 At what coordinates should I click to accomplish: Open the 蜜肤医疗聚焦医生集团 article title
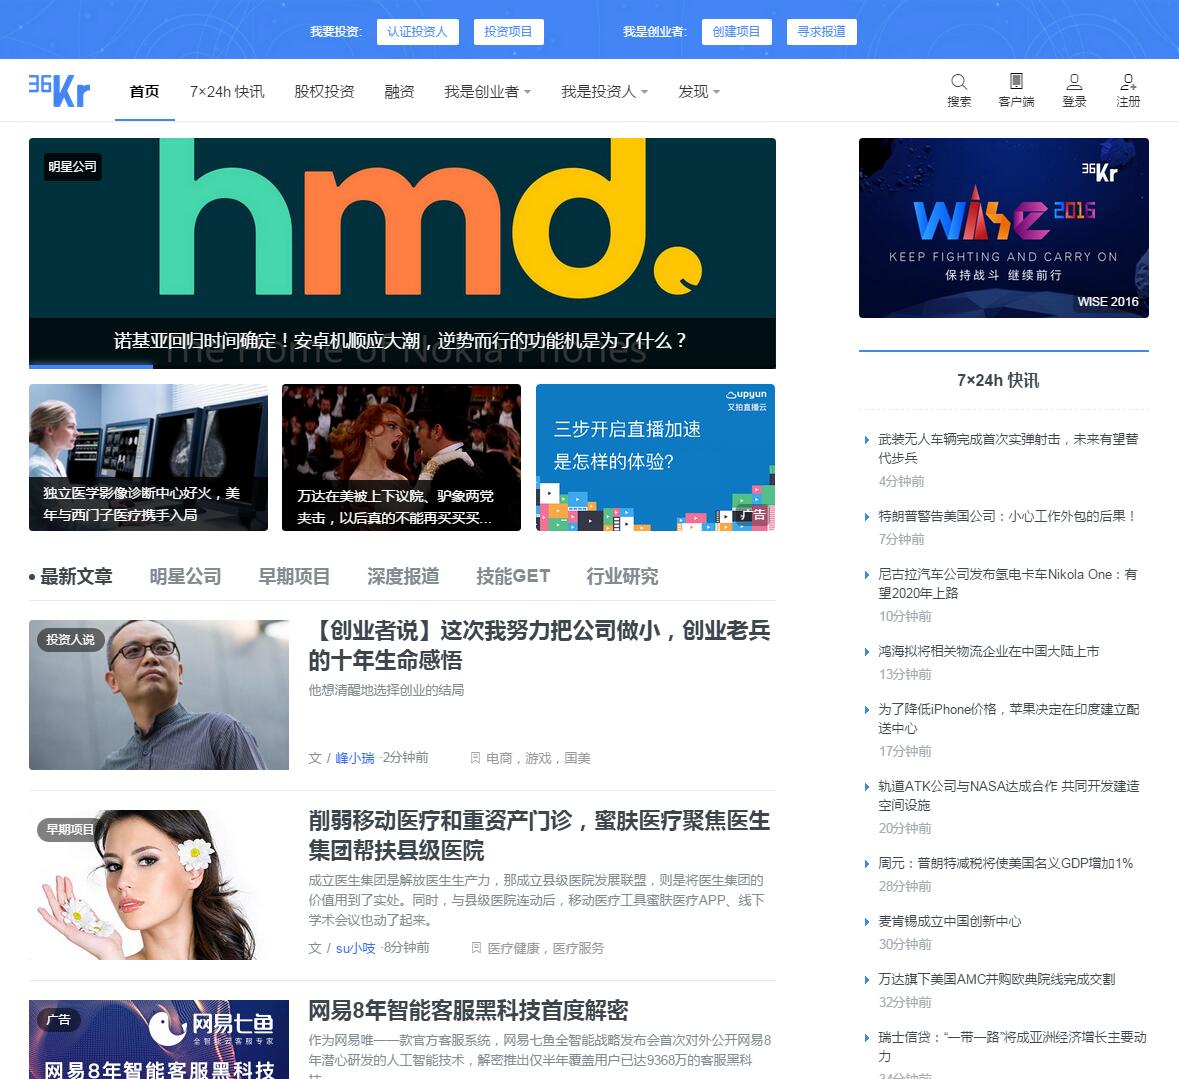tap(539, 835)
